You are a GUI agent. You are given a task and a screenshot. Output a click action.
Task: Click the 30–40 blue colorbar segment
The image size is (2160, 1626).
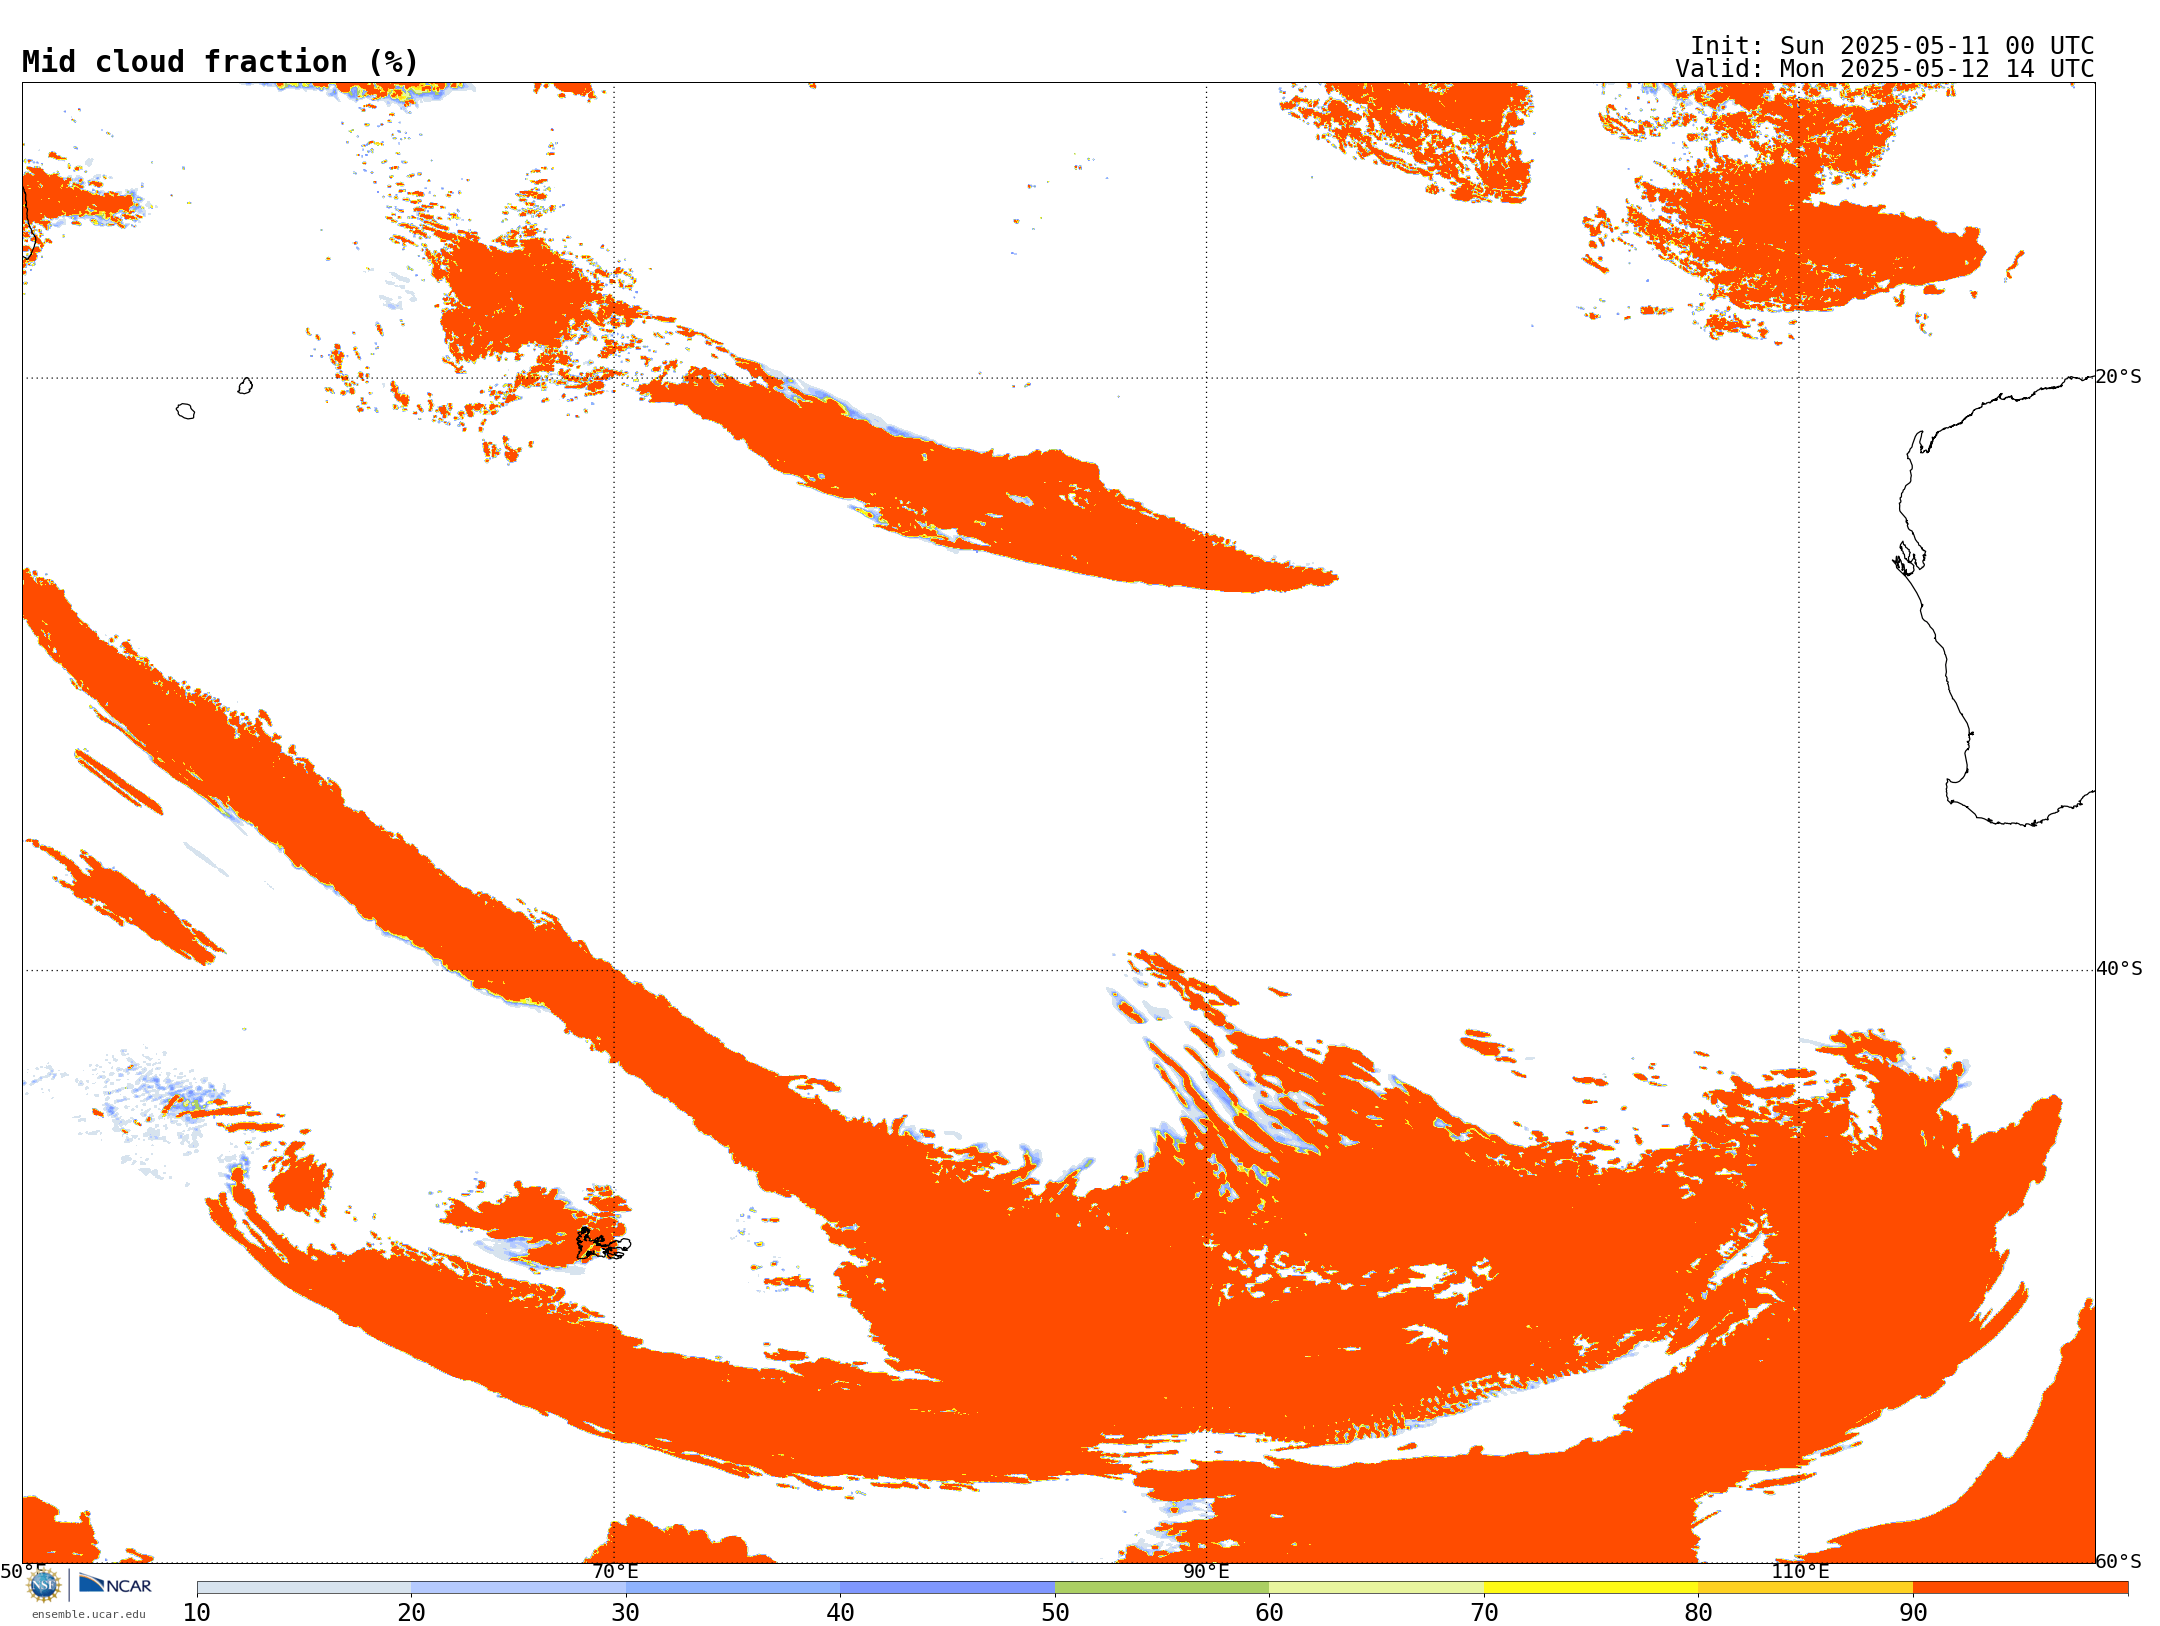tap(733, 1588)
